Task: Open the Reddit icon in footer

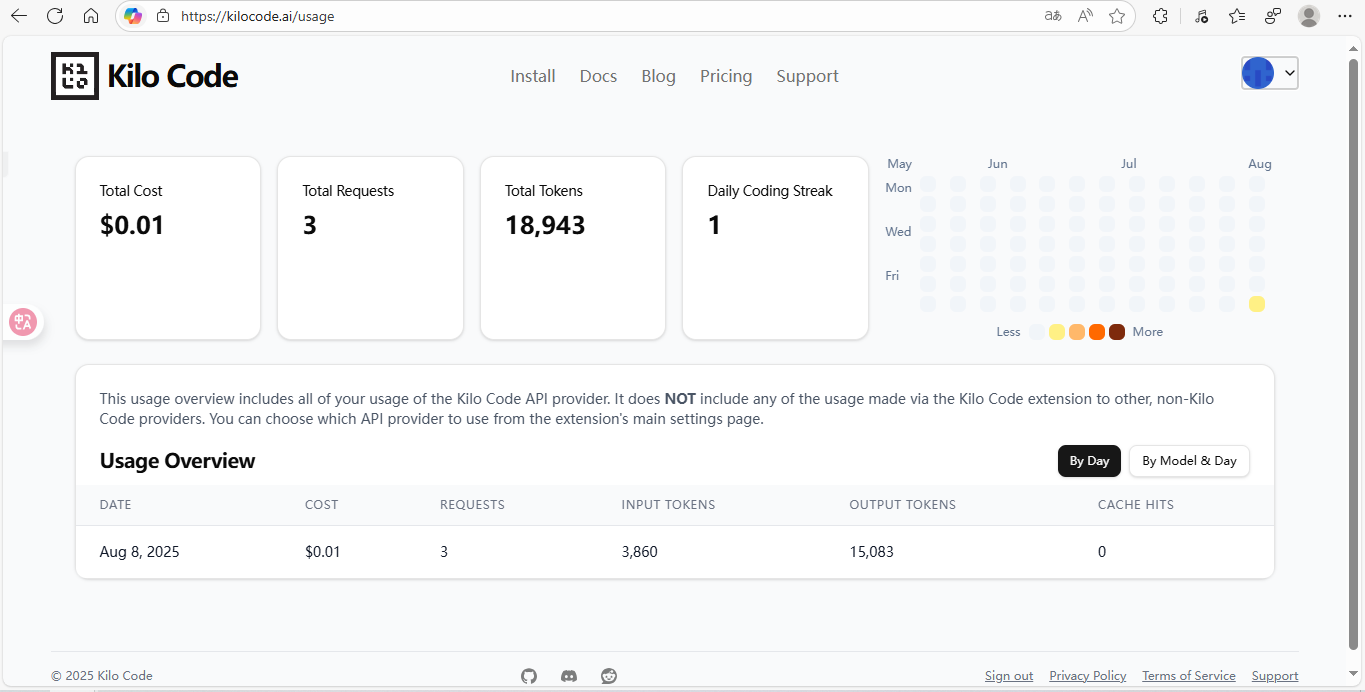Action: point(609,676)
